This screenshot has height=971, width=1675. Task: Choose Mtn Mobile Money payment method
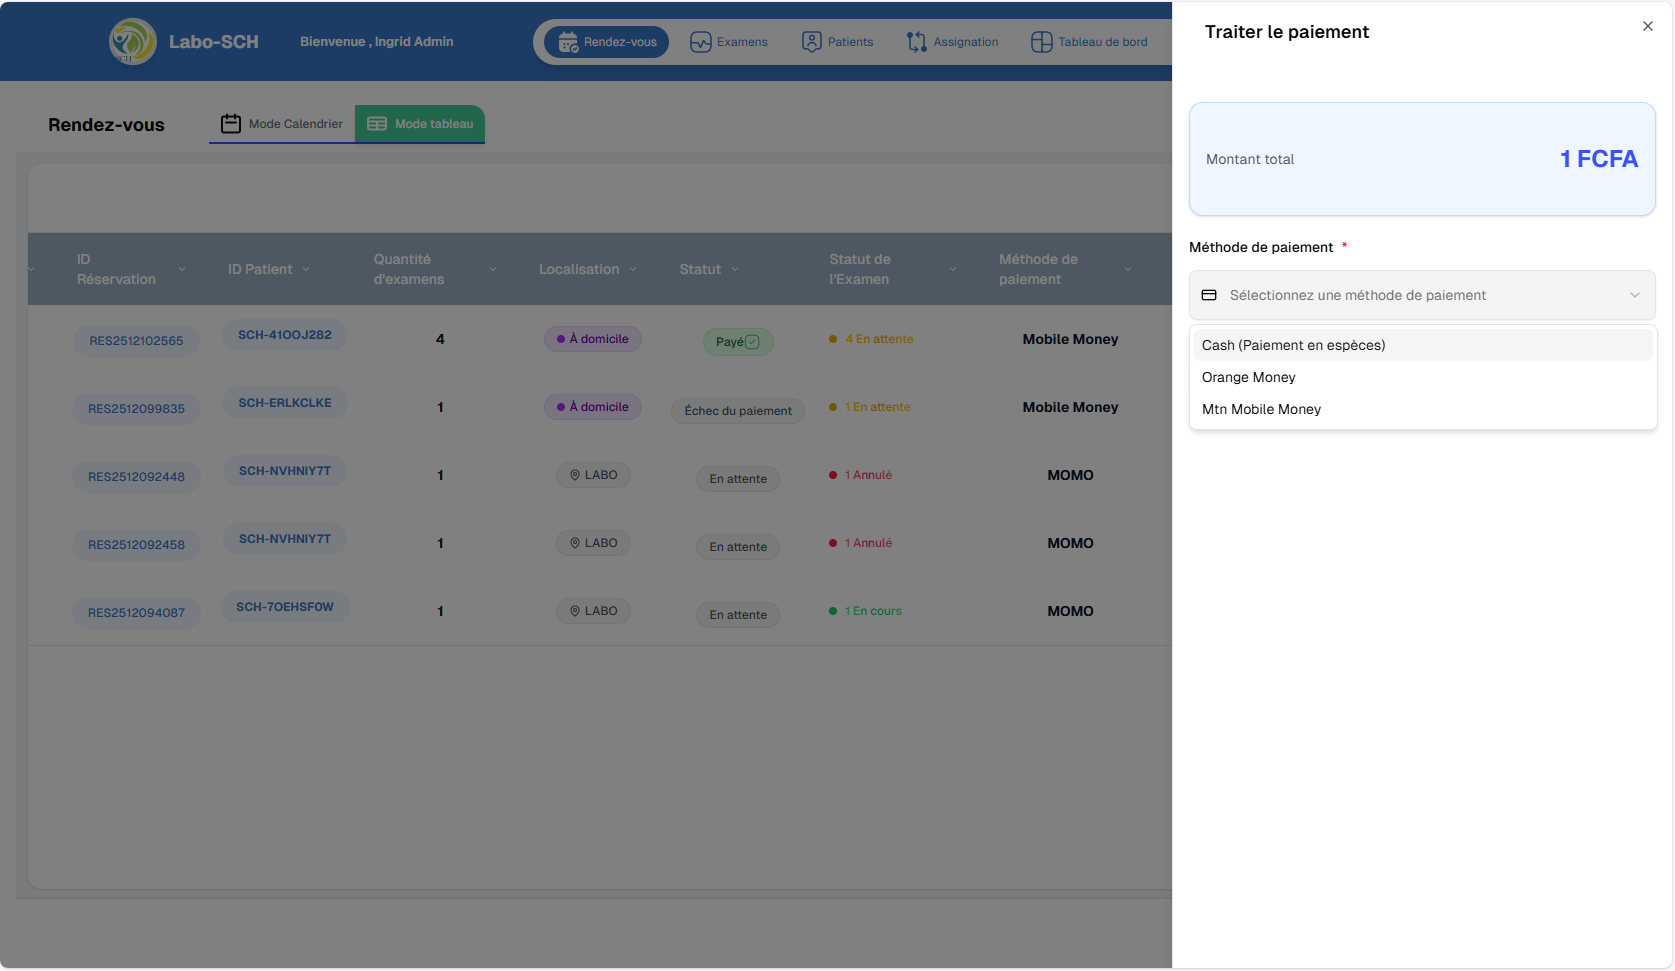tap(1261, 409)
